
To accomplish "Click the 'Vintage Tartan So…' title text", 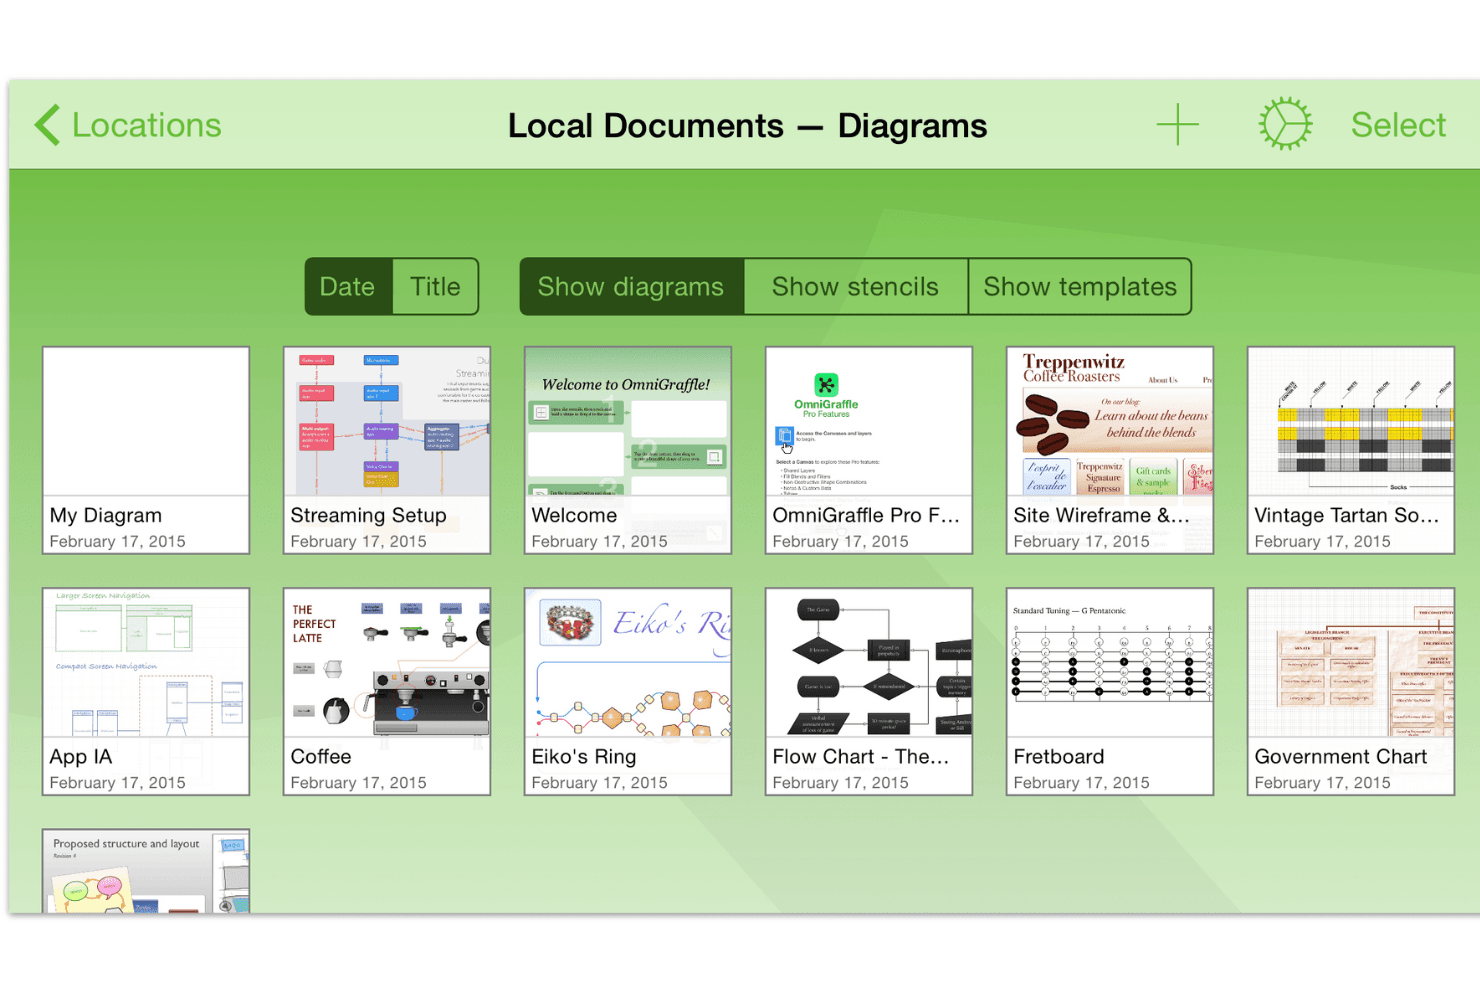I will tap(1347, 516).
